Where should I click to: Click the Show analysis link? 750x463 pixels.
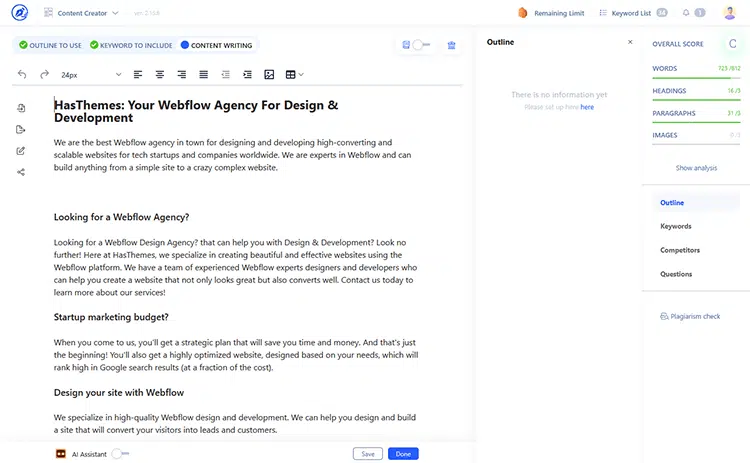pos(696,168)
